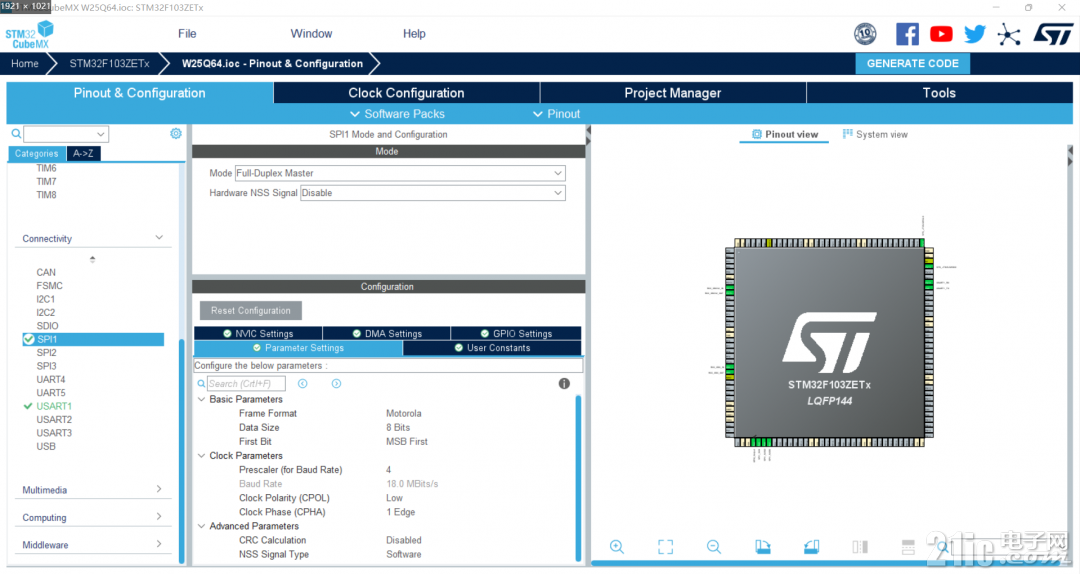1080x574 pixels.
Task: Click the Prescaler value 4
Action: coord(388,470)
